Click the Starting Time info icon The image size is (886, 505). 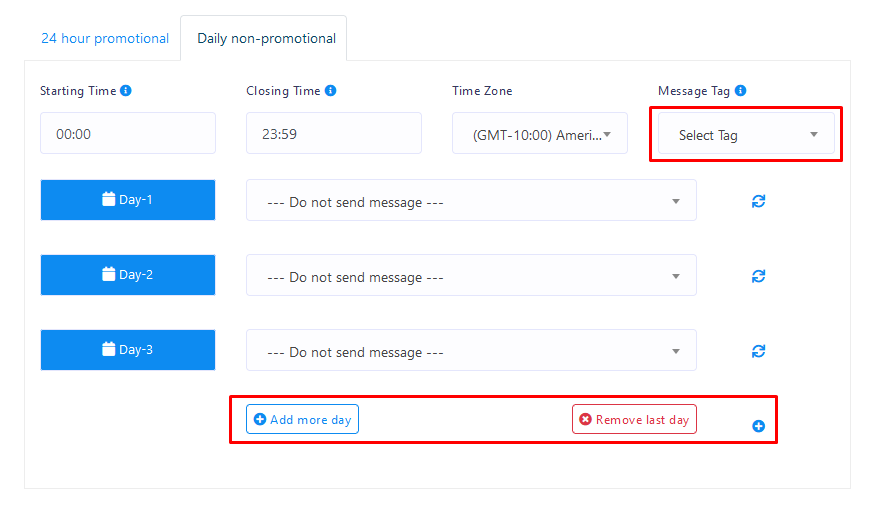(x=126, y=91)
